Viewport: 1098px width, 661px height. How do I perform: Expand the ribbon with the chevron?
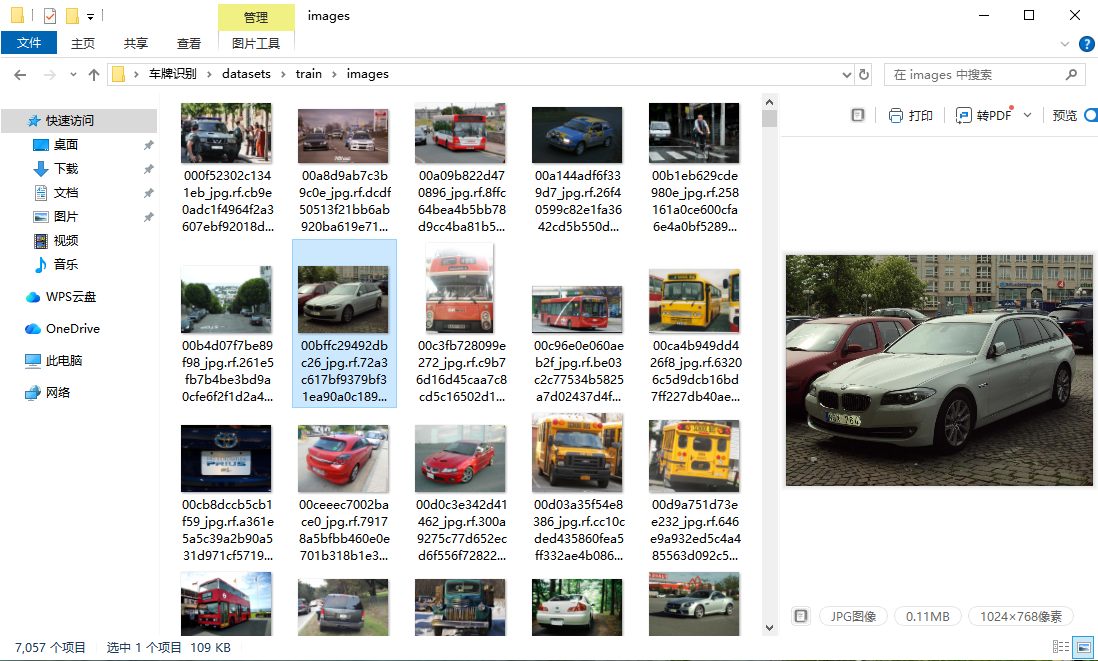1064,43
